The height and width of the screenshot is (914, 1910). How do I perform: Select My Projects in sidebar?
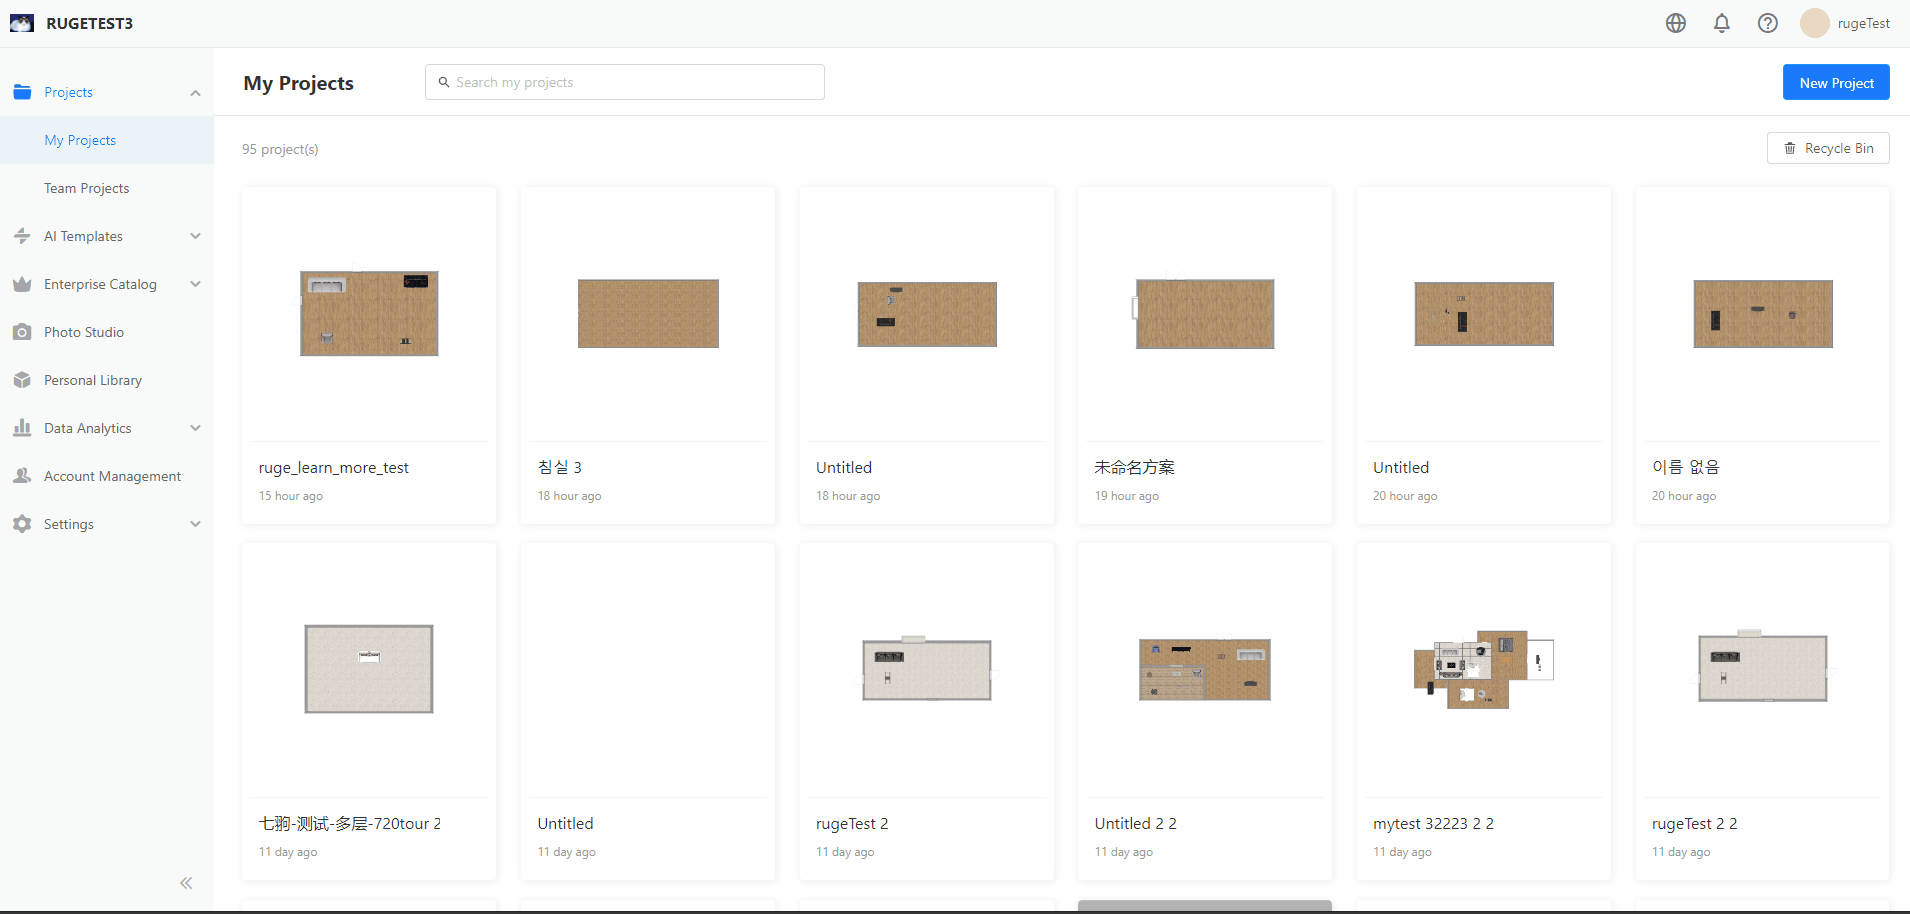(80, 140)
